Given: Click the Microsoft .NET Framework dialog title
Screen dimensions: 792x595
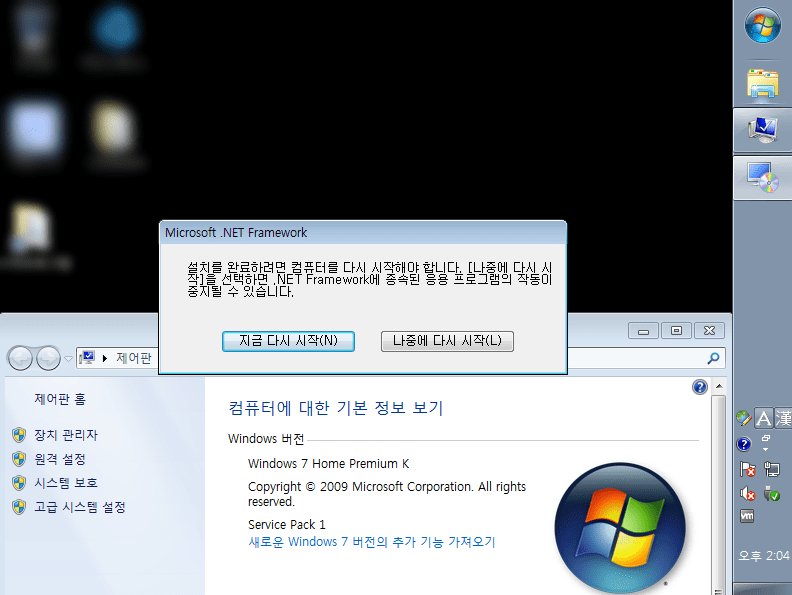Looking at the screenshot, I should pyautogui.click(x=236, y=232).
